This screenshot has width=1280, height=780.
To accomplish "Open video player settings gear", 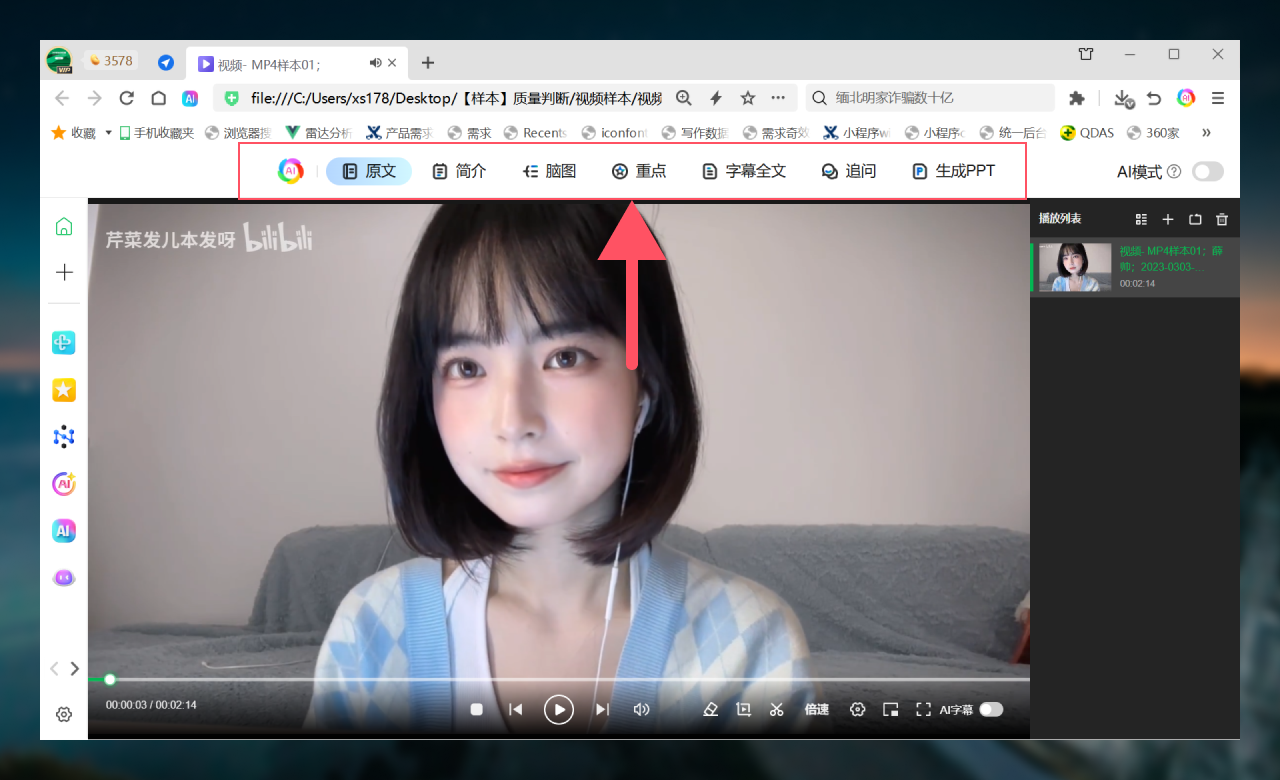I will click(x=857, y=709).
